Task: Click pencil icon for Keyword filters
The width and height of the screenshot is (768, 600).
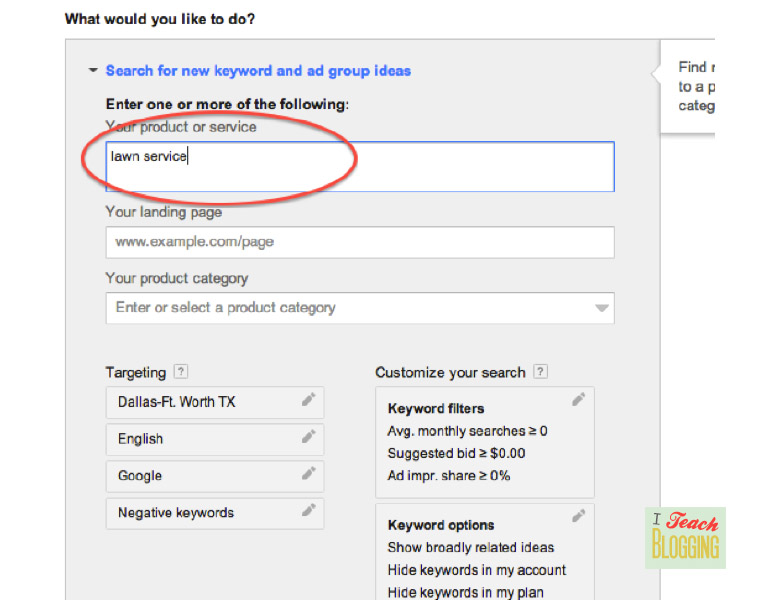Action: click(x=578, y=400)
